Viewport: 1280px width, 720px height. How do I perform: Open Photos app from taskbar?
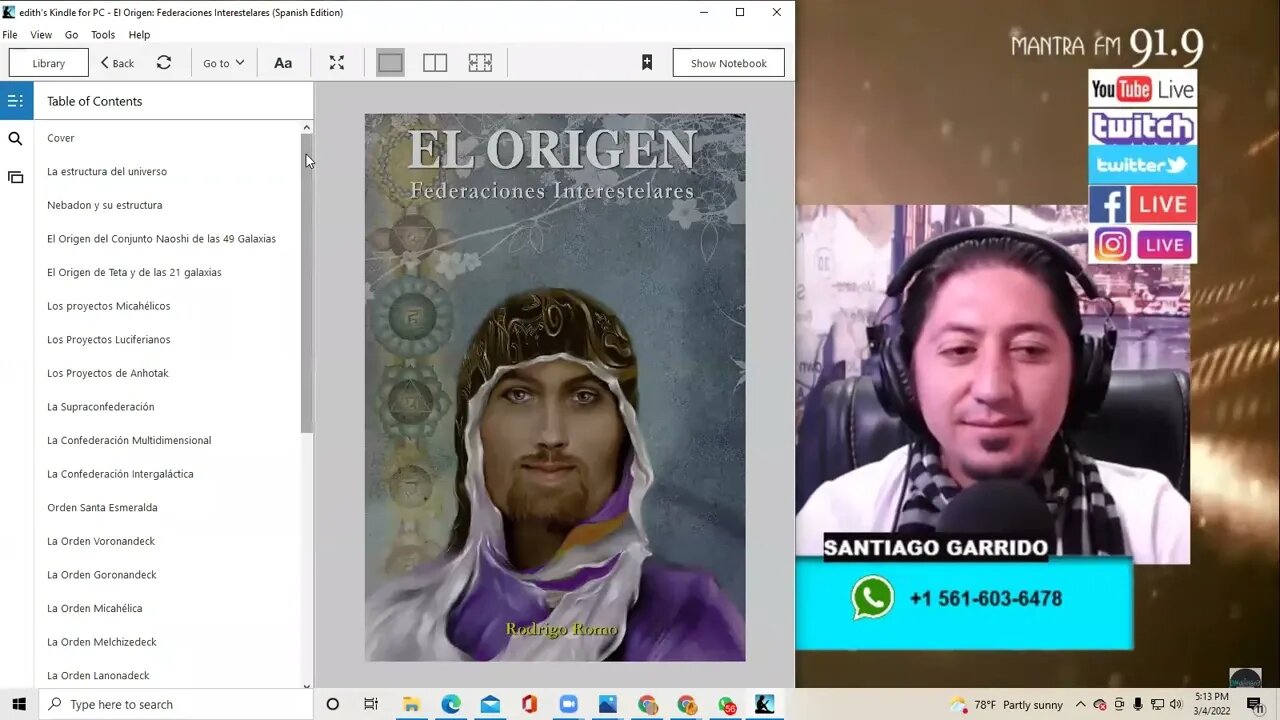coord(608,704)
